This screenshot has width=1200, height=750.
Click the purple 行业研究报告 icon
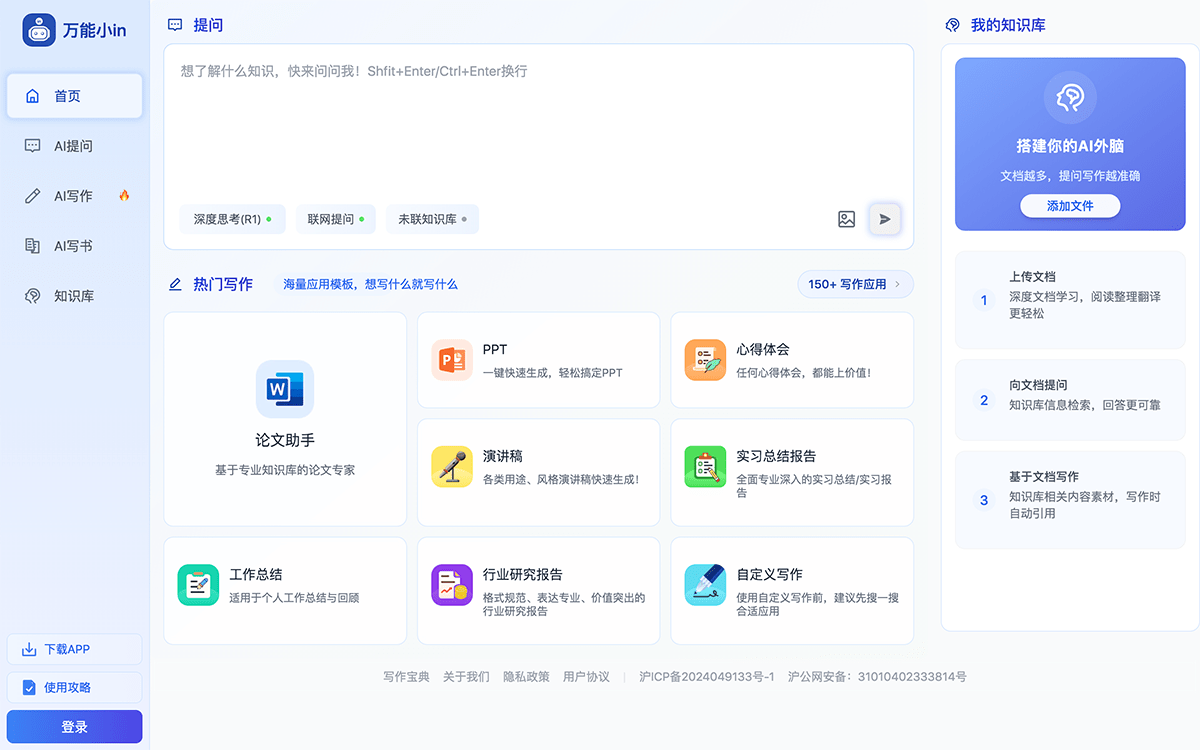[452, 585]
